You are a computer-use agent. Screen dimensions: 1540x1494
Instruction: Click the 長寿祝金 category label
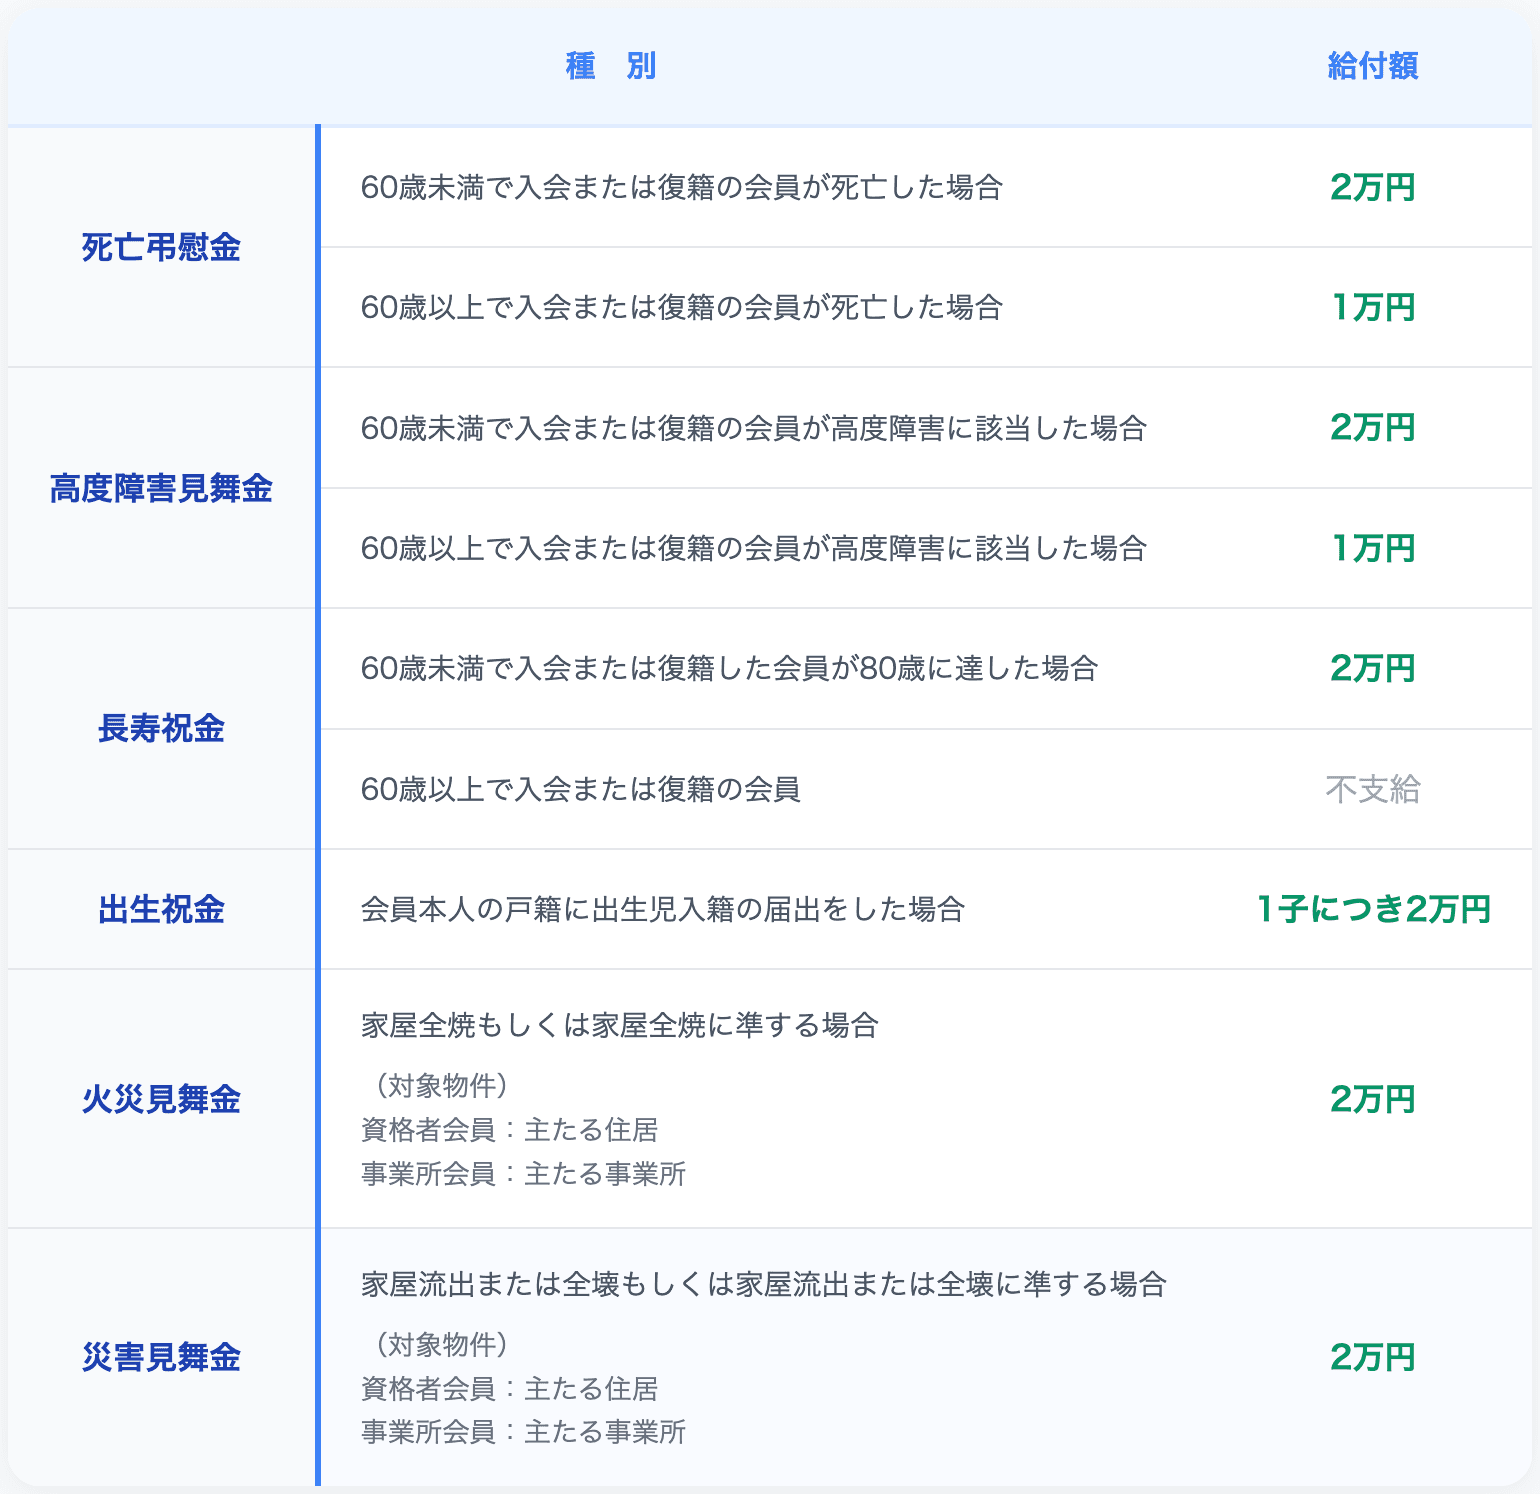click(161, 729)
